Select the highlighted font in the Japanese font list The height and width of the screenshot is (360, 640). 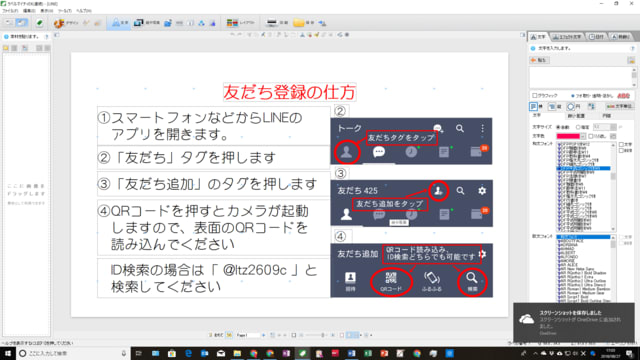(x=584, y=168)
